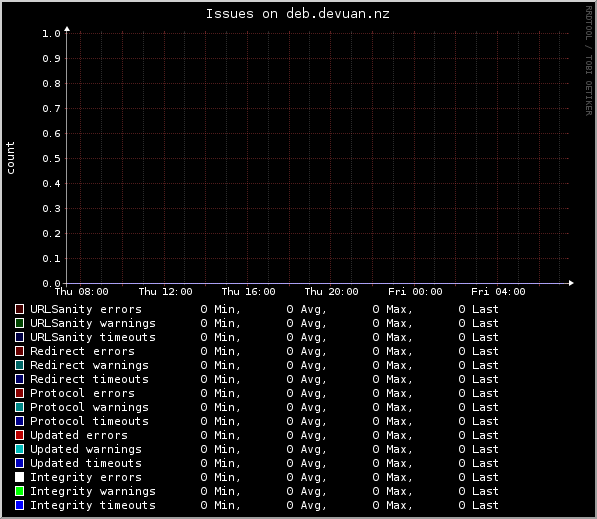Screen dimensions: 597x519
Task: Click the arrow at x-axis end
Action: (x=571, y=283)
